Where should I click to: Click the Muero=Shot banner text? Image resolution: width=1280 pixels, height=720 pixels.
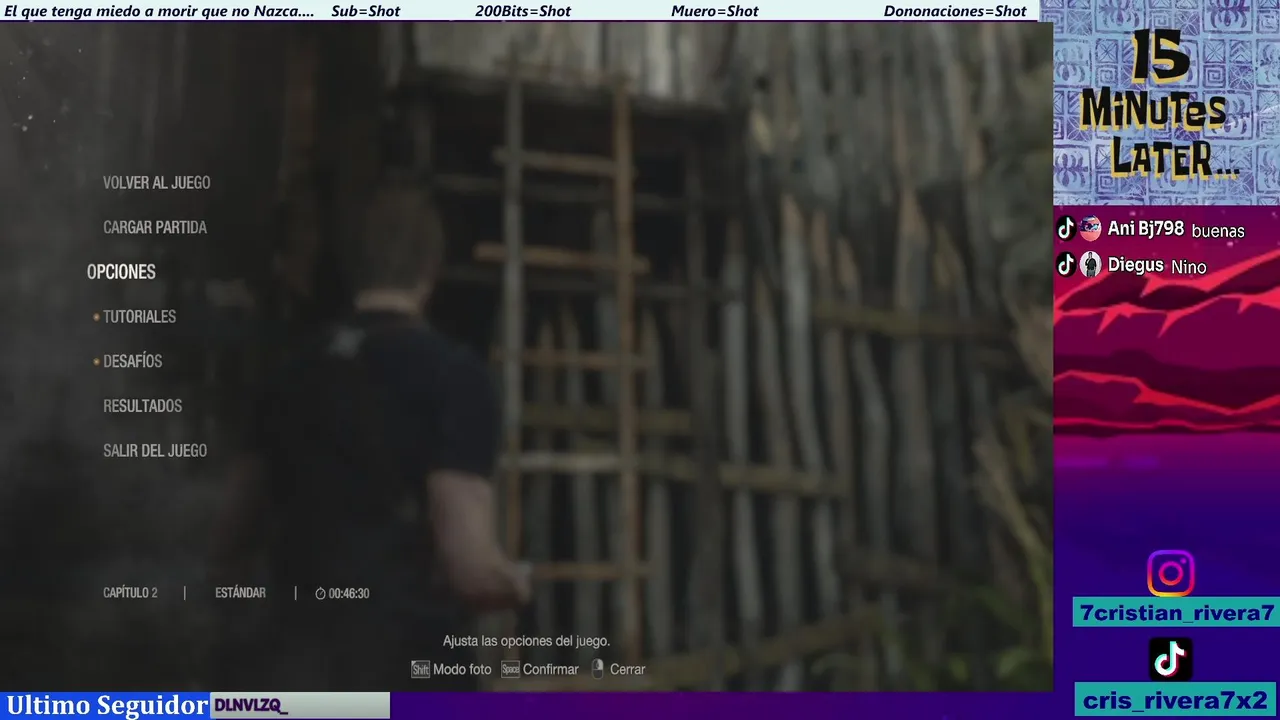[715, 11]
